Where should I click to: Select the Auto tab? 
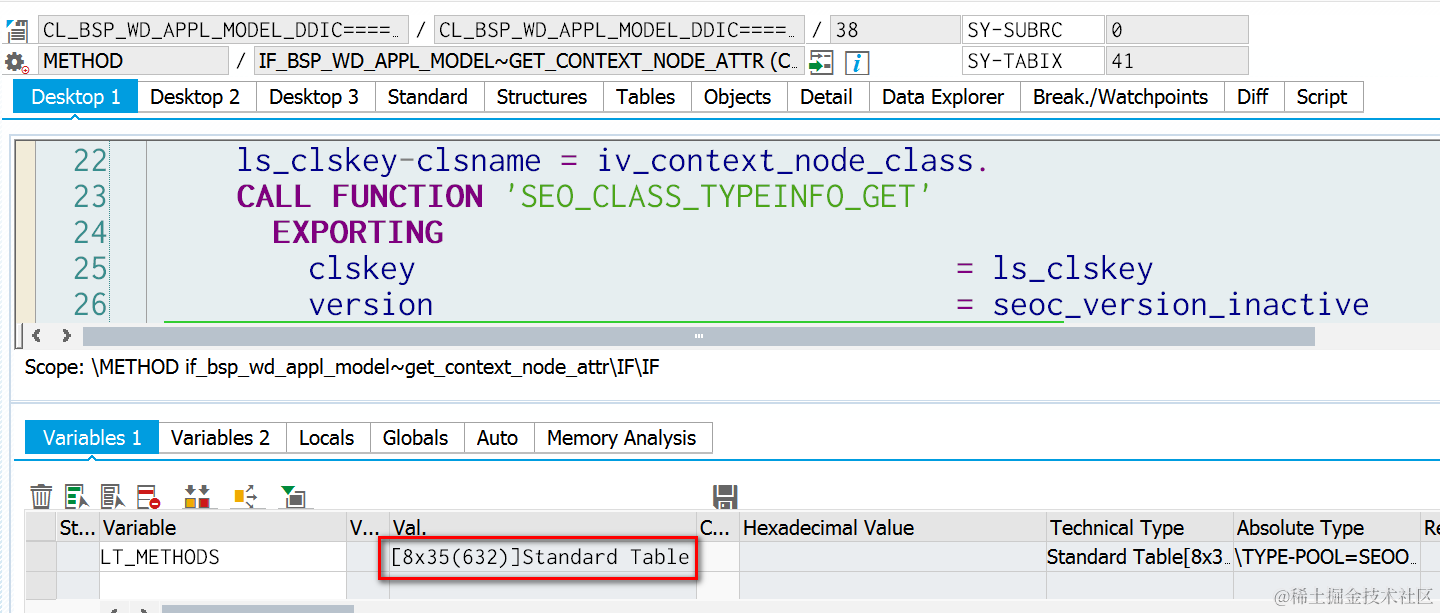(x=497, y=438)
